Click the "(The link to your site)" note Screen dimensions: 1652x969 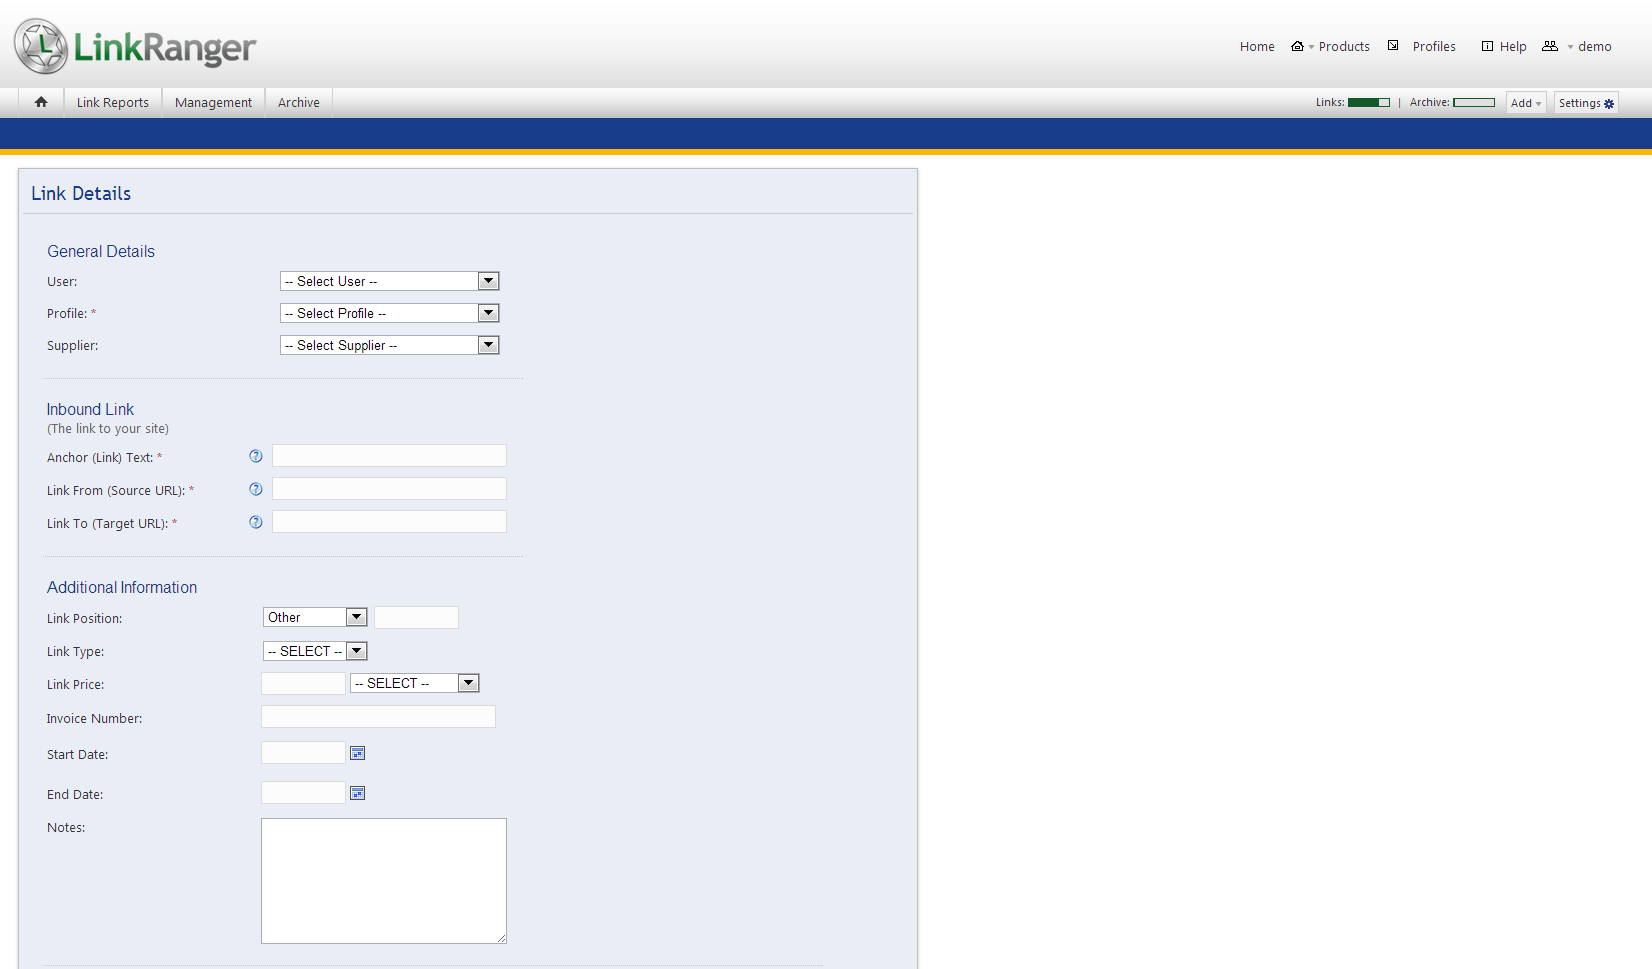pyautogui.click(x=108, y=429)
